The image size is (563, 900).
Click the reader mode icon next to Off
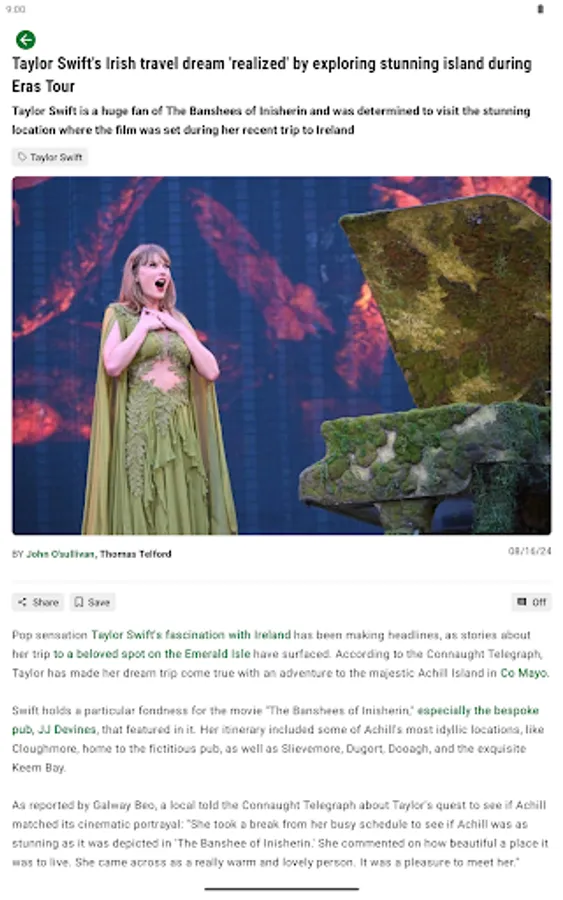point(522,602)
